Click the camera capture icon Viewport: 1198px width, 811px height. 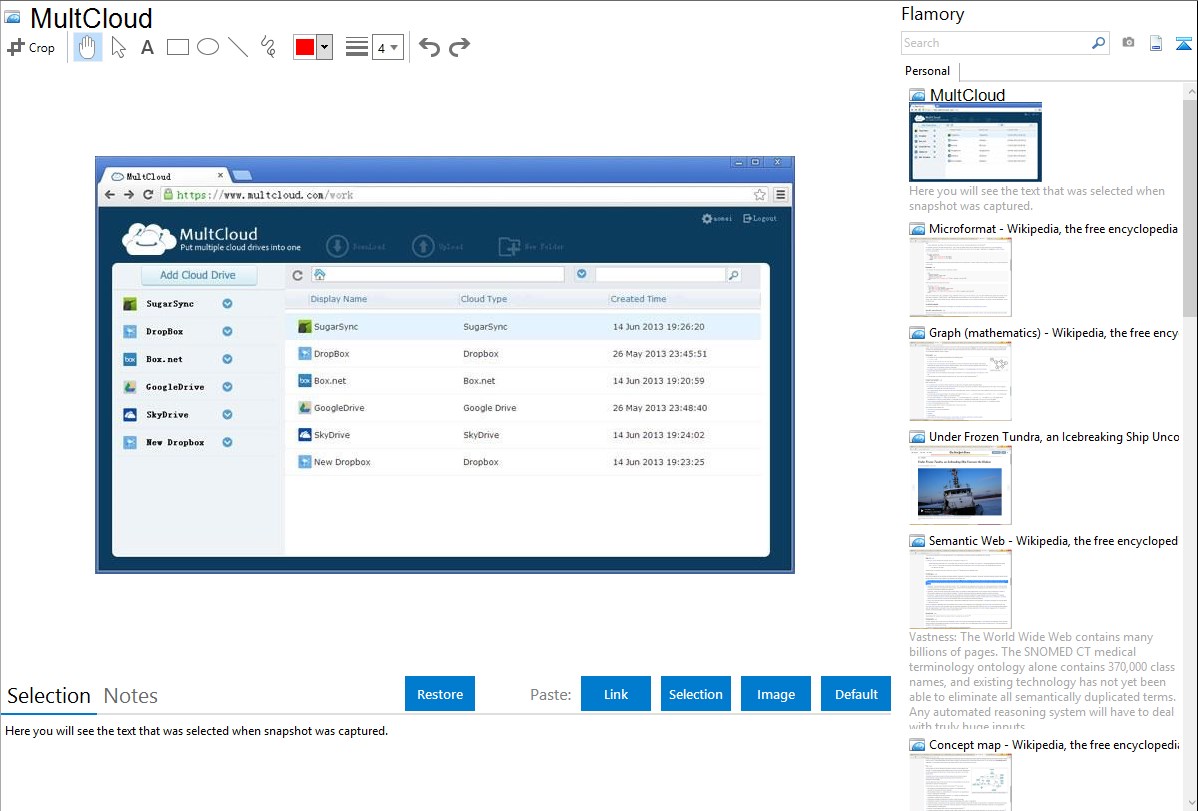pyautogui.click(x=1128, y=43)
